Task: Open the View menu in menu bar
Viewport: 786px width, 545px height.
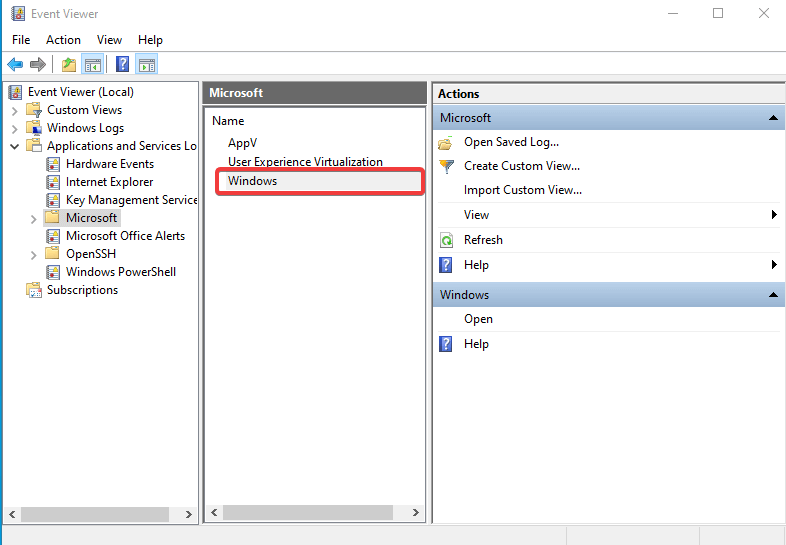Action: pos(109,40)
